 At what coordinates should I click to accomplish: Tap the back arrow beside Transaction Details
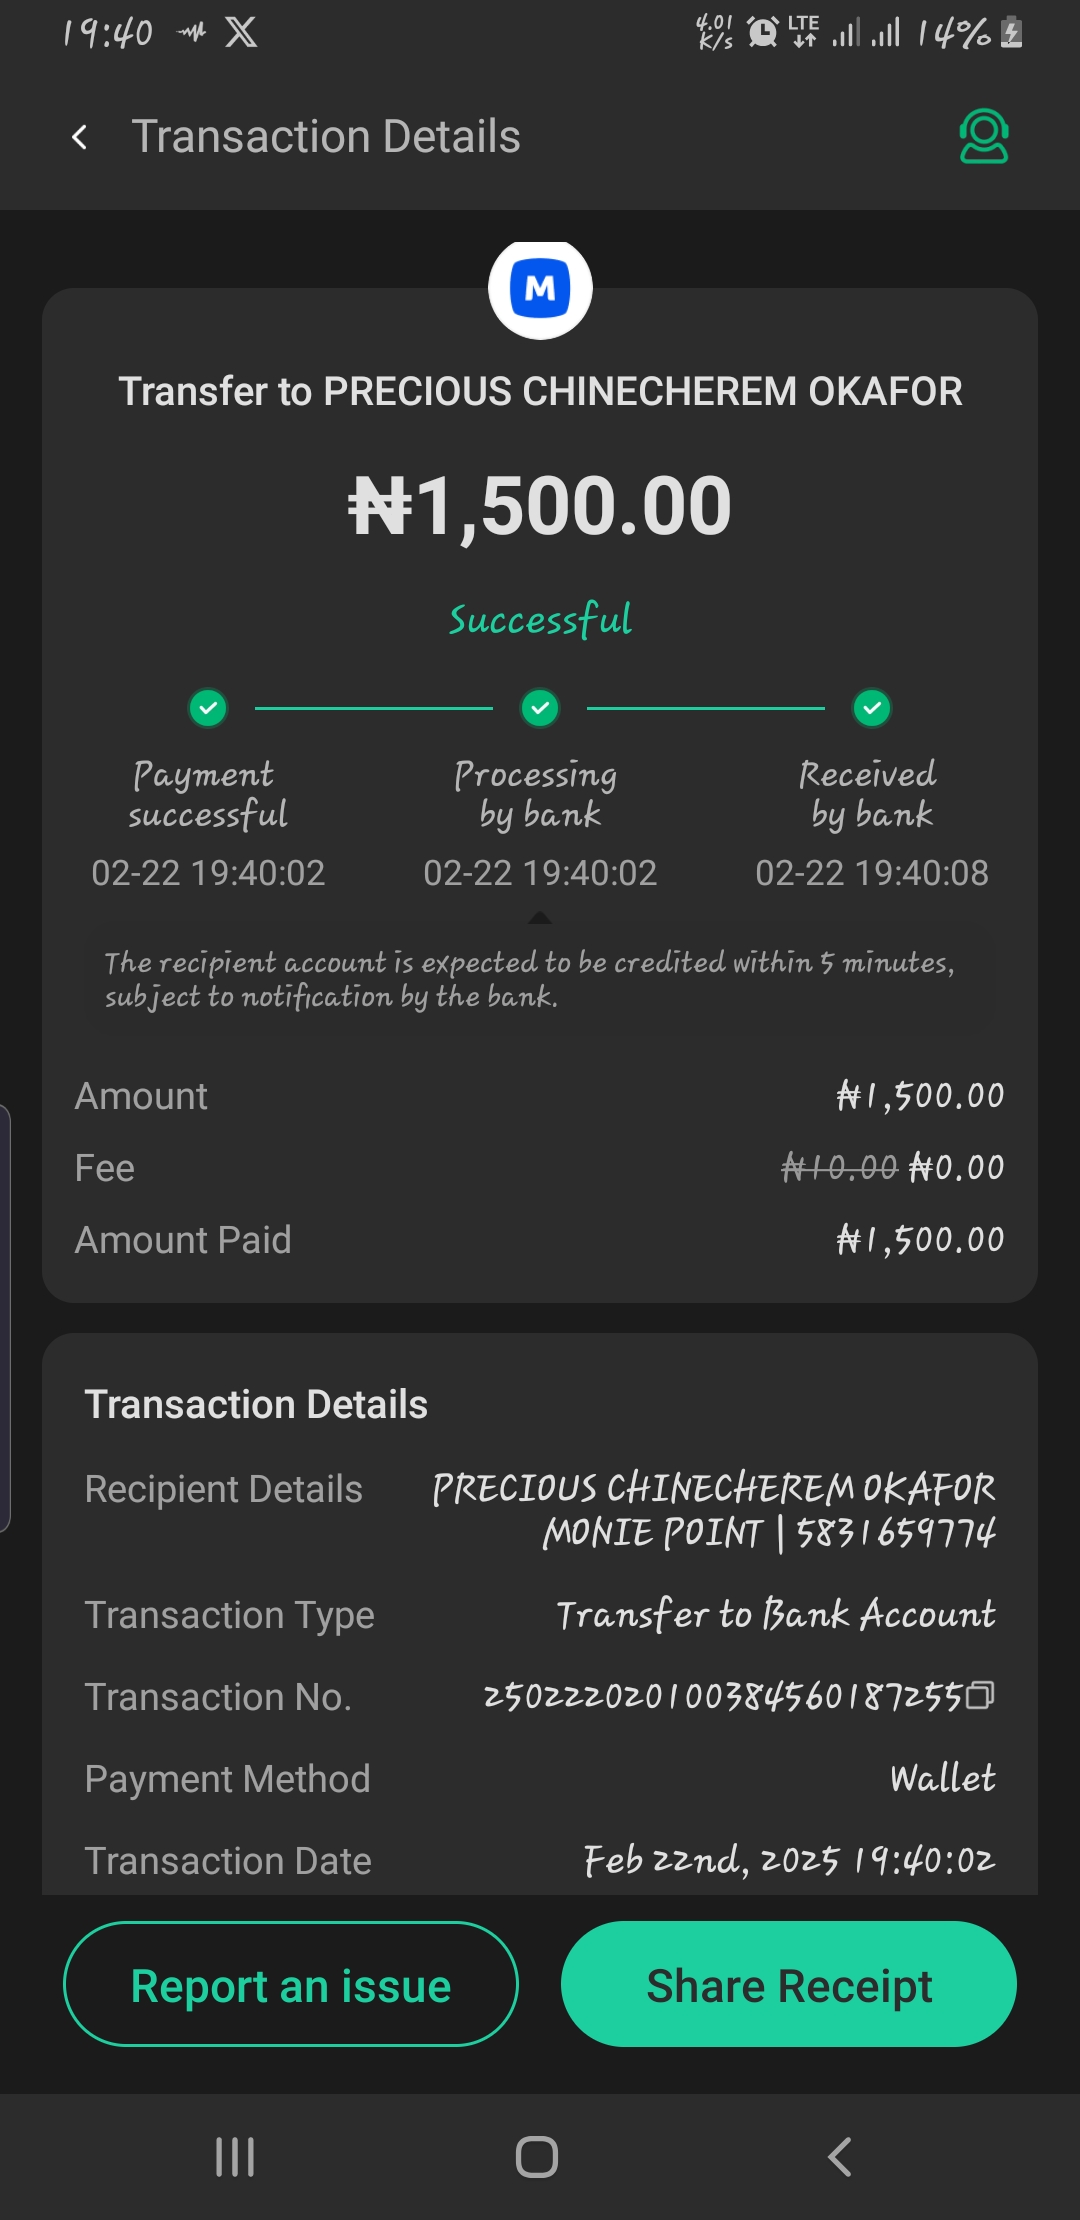coord(80,137)
